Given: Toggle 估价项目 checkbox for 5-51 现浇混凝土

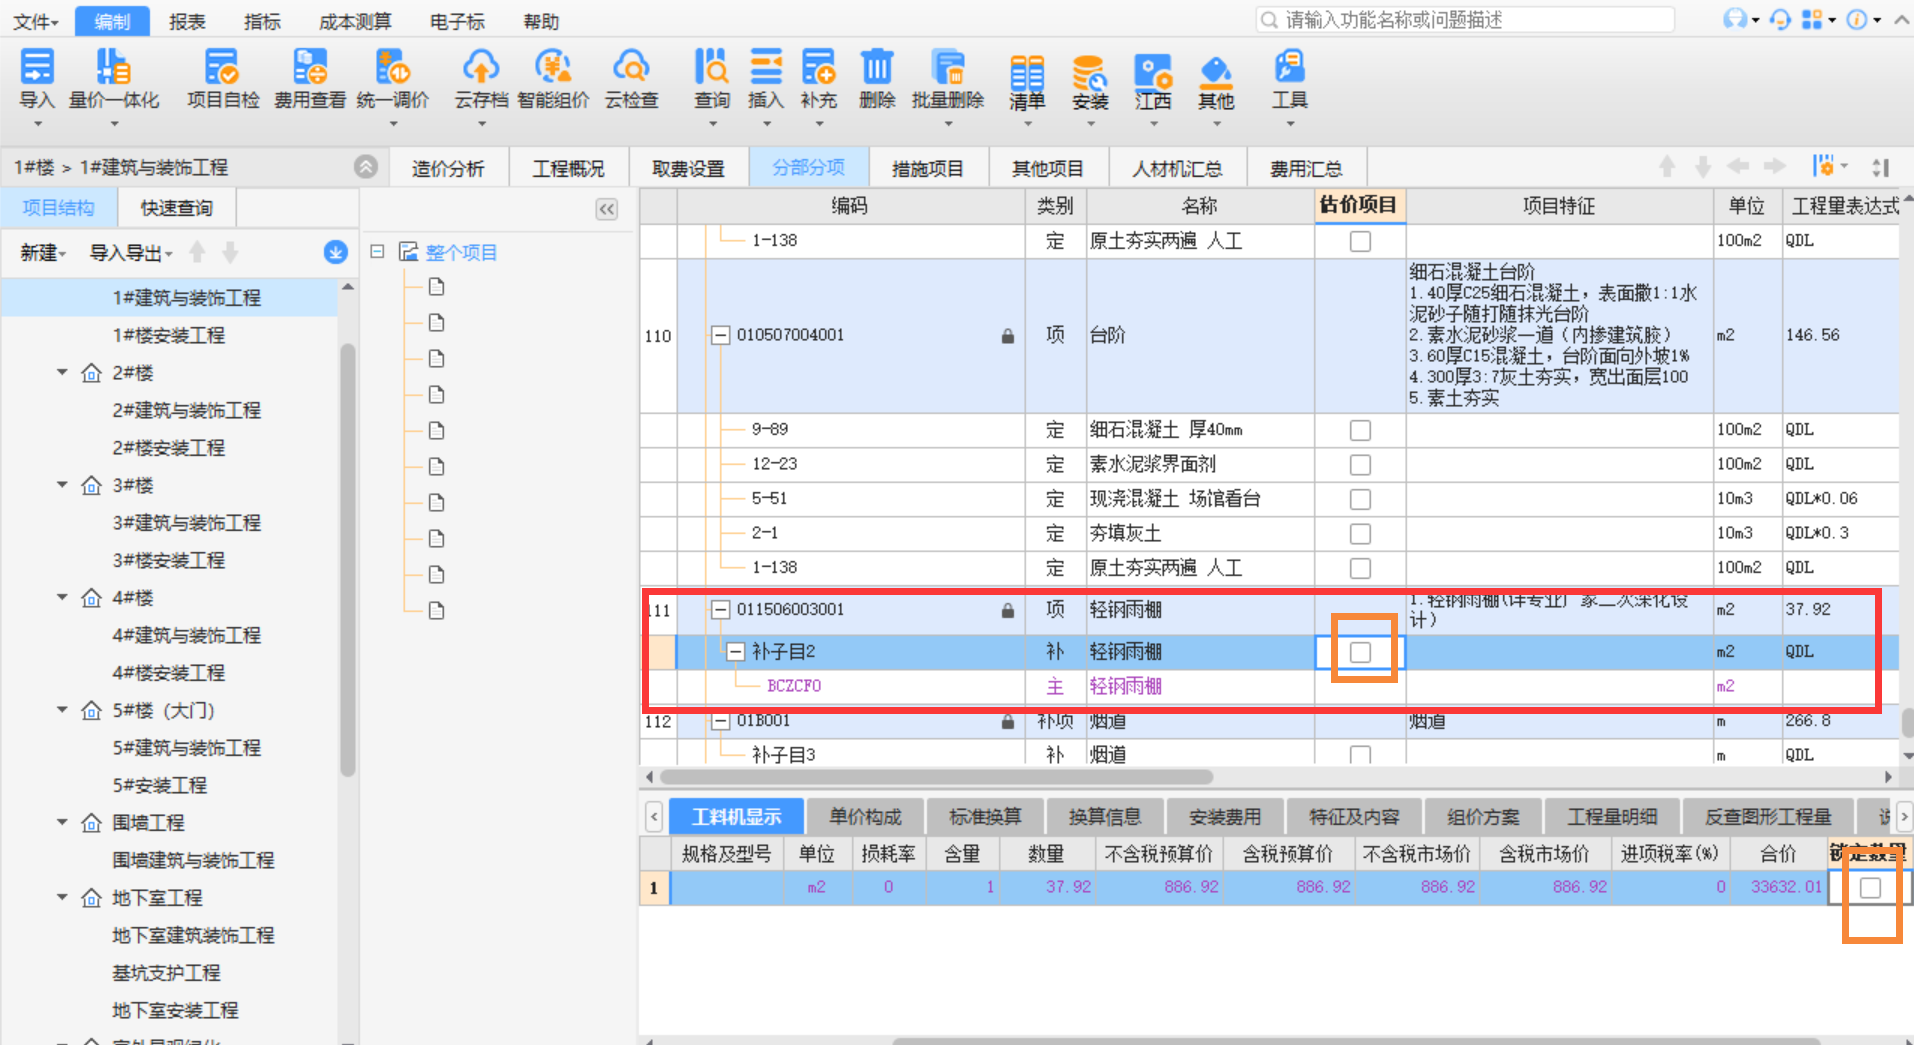Looking at the screenshot, I should 1360,499.
